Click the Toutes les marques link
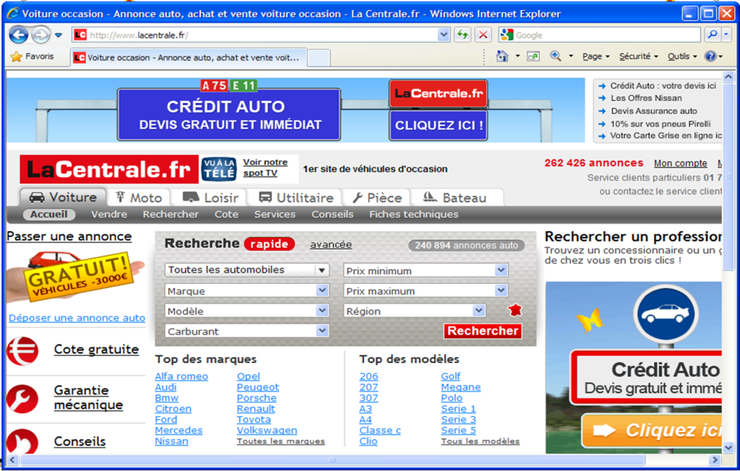 click(280, 441)
